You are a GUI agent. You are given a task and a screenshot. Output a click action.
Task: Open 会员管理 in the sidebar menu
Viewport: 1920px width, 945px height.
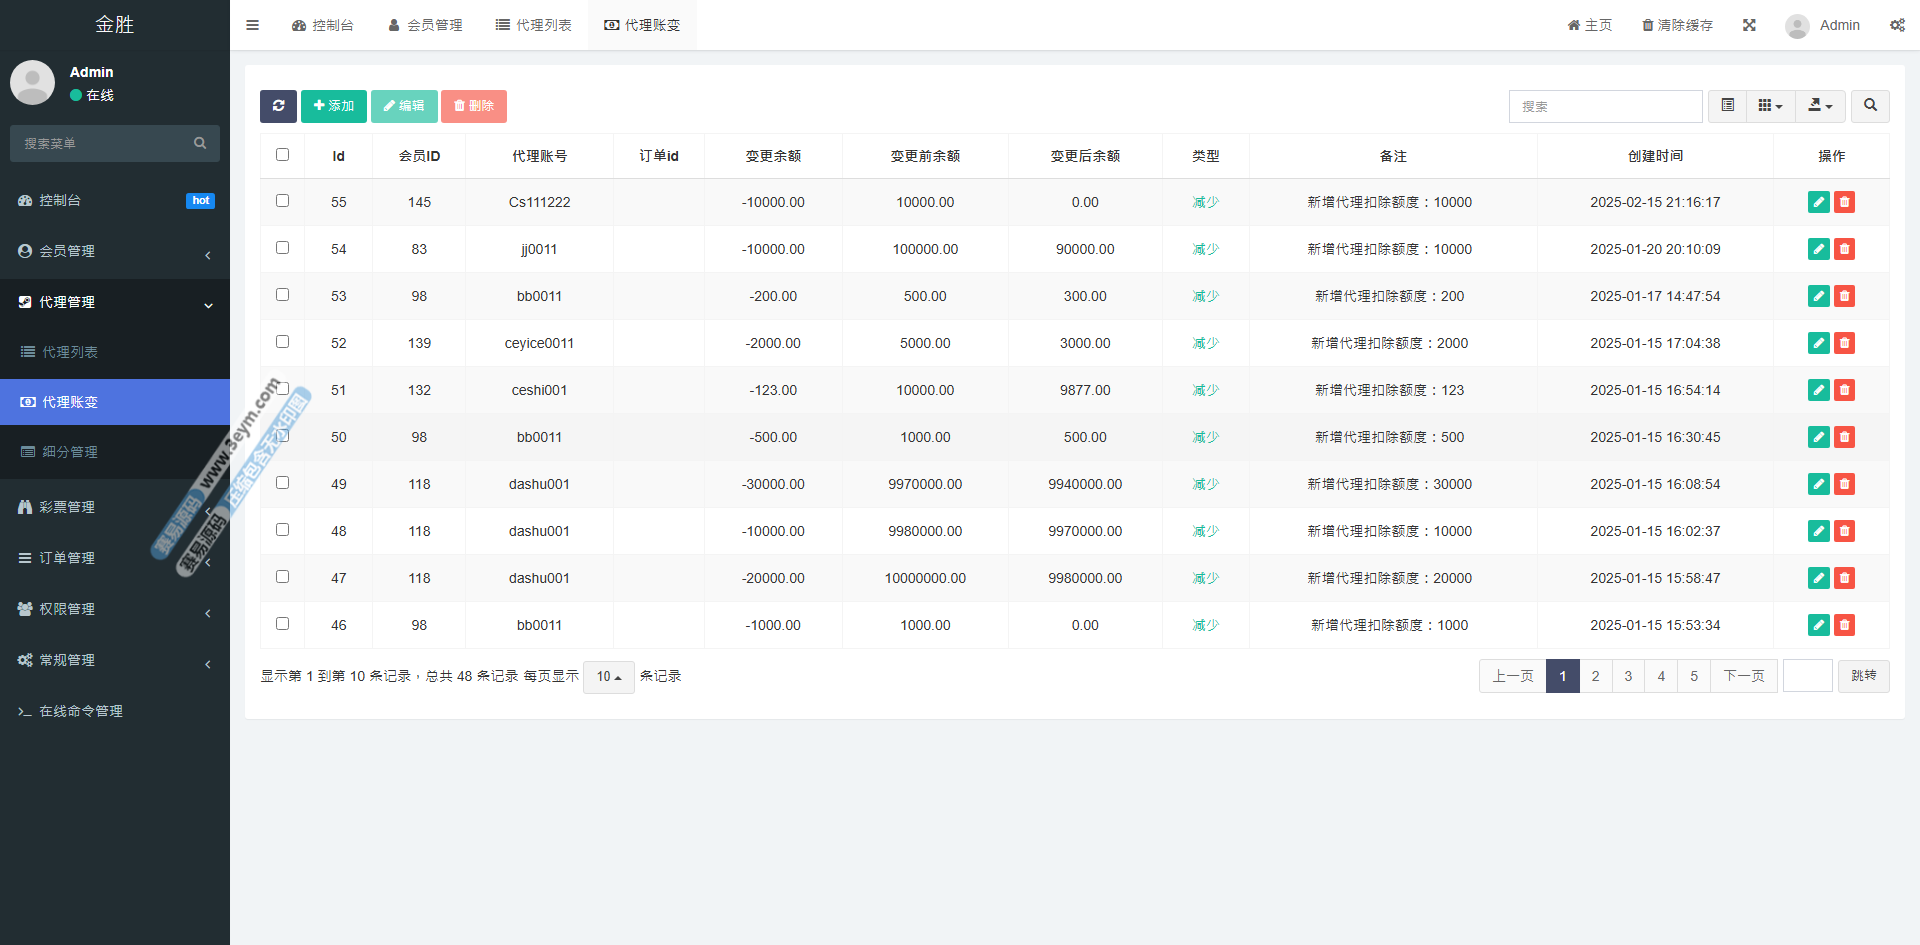click(67, 251)
